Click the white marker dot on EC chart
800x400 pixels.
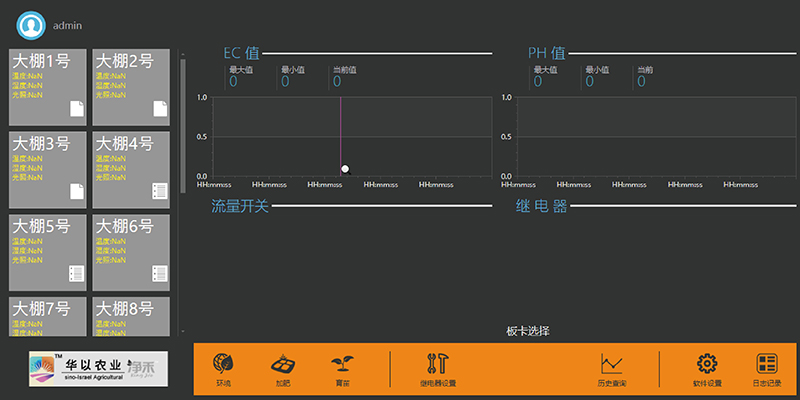[345, 169]
